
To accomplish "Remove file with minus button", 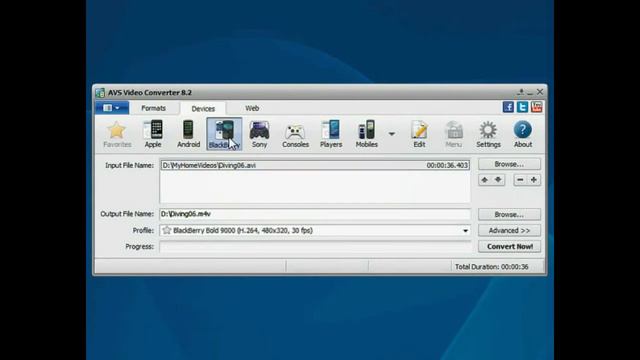I will pos(520,180).
